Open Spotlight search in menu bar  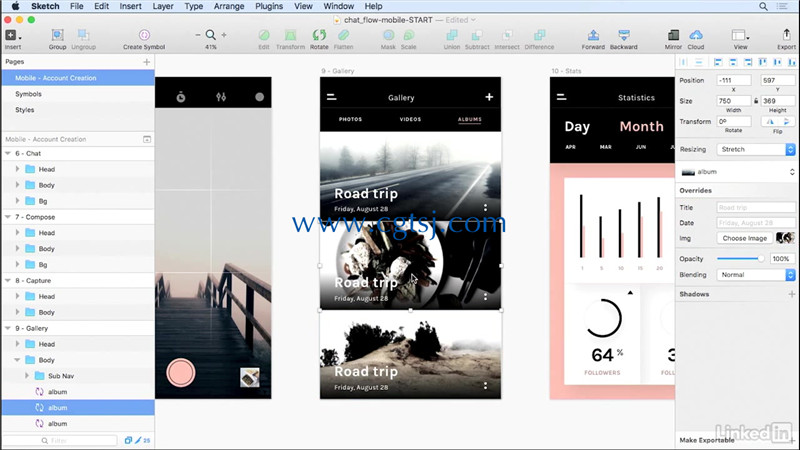763,6
